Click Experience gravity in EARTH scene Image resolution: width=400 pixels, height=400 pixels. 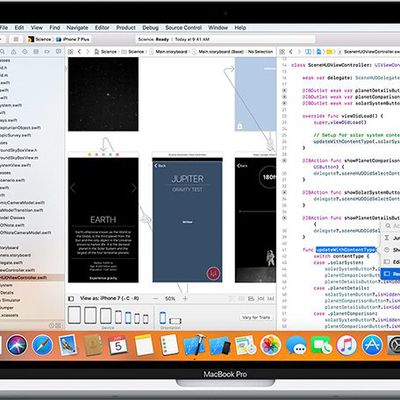[103, 278]
